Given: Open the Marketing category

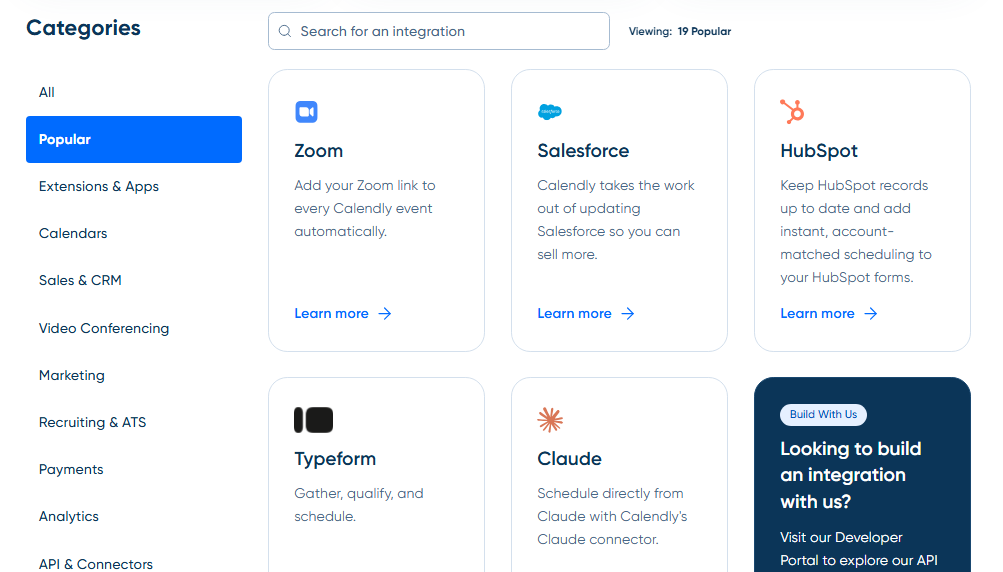Looking at the screenshot, I should click(x=134, y=376).
